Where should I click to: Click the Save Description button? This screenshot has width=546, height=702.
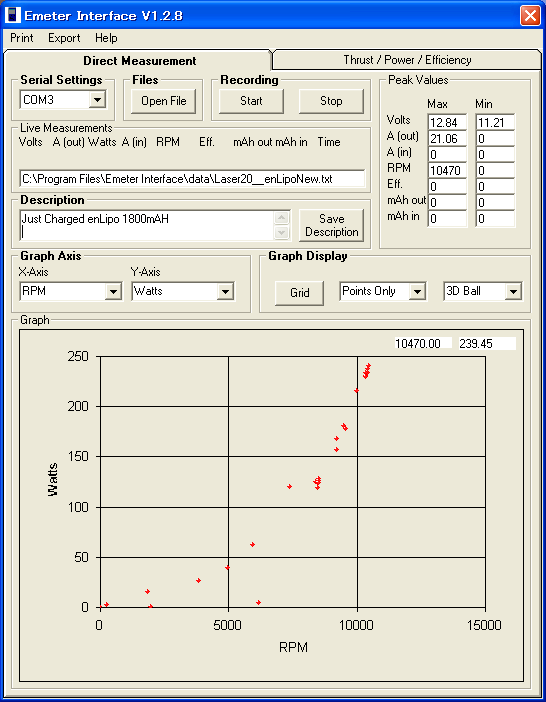tap(332, 226)
